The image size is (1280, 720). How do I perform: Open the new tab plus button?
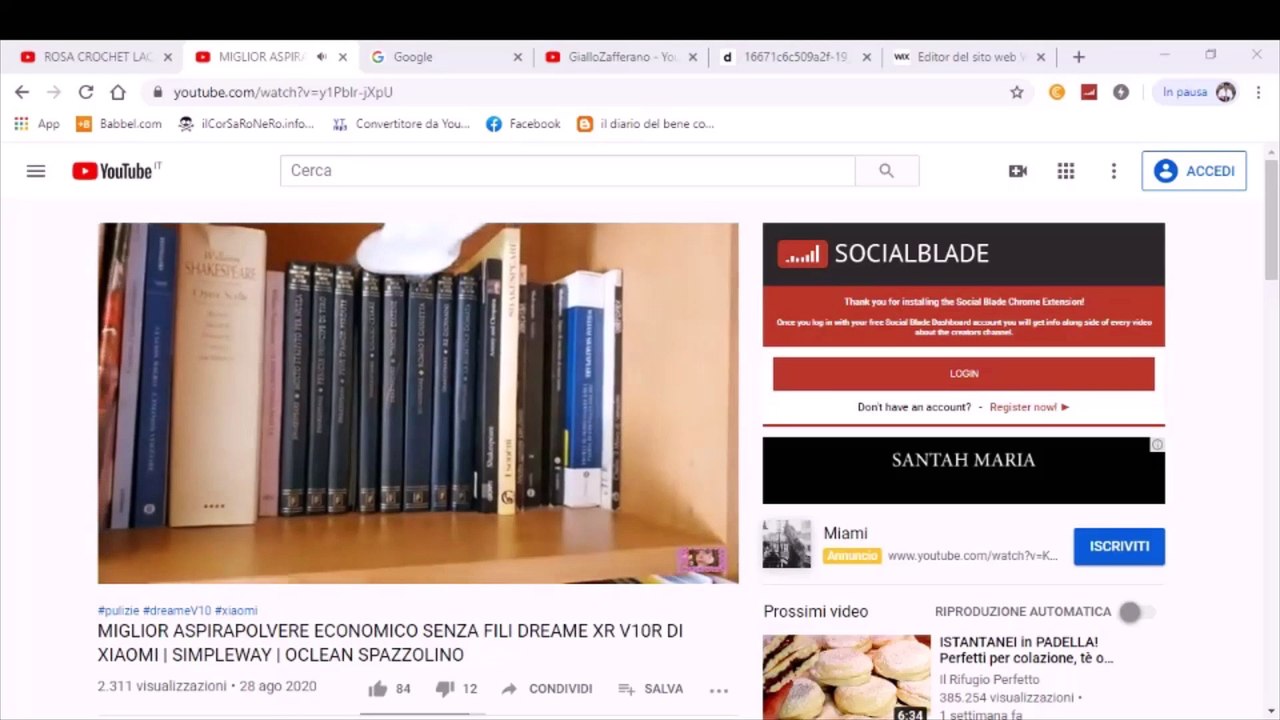click(1078, 57)
